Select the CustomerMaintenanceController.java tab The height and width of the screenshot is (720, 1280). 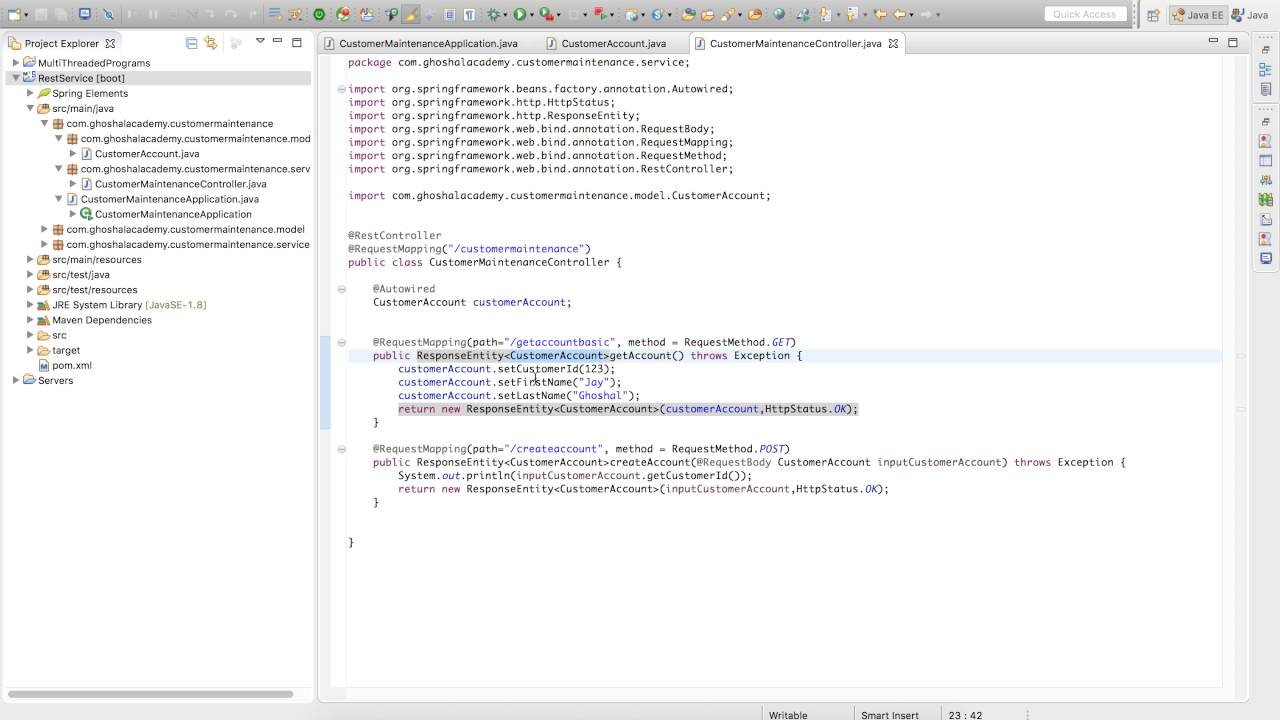coord(795,43)
